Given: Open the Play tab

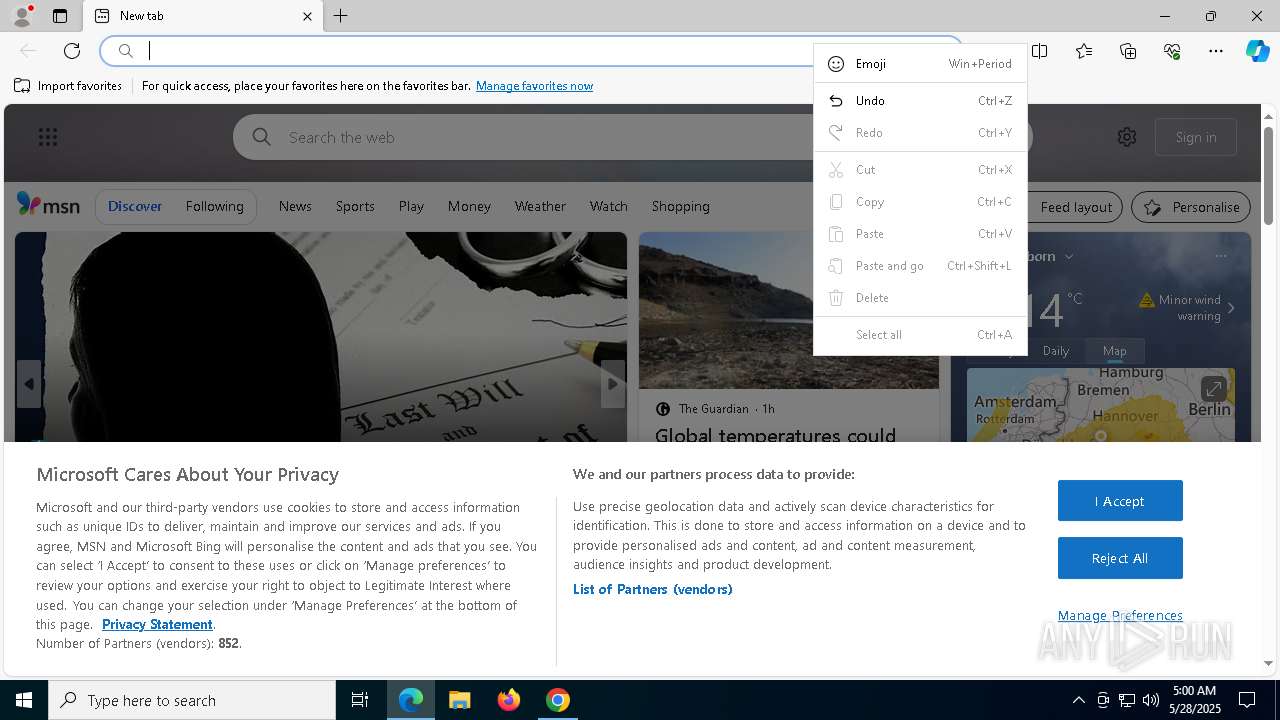Looking at the screenshot, I should point(411,206).
